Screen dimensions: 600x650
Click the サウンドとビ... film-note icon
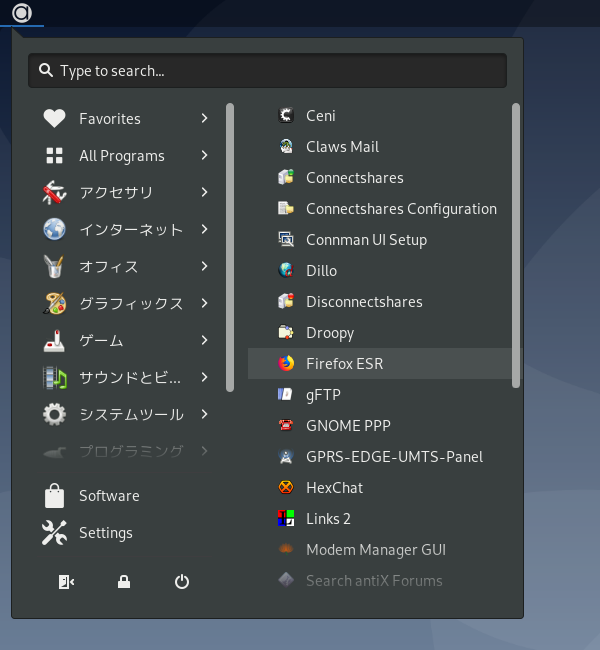[x=54, y=377]
